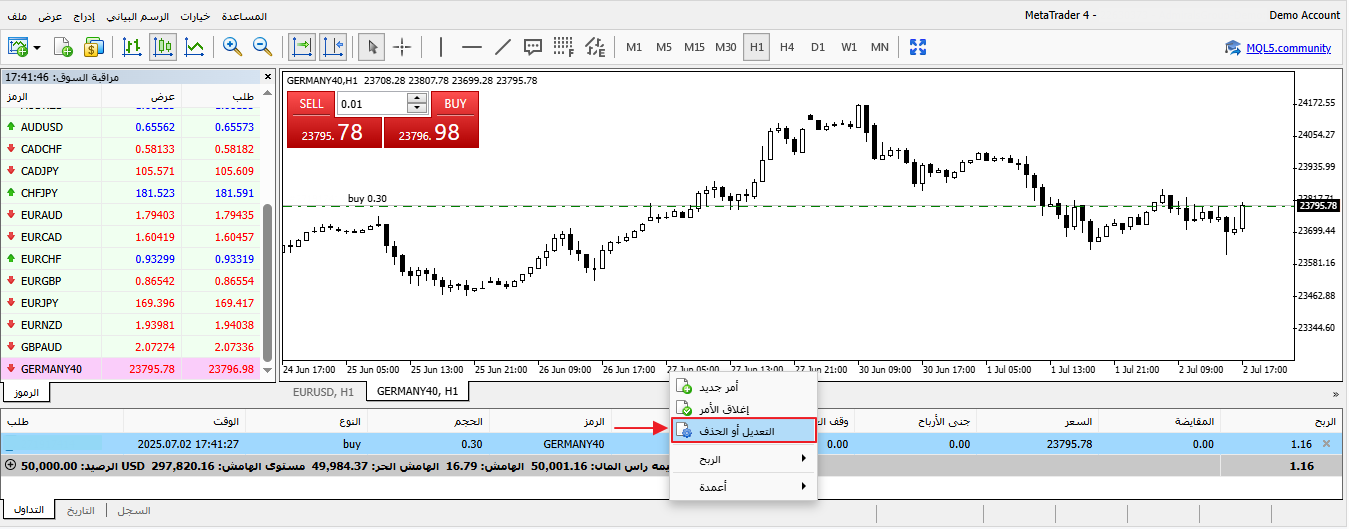Select the 'الرموز' tab in market watch
The height and width of the screenshot is (529, 1349).
pos(26,392)
